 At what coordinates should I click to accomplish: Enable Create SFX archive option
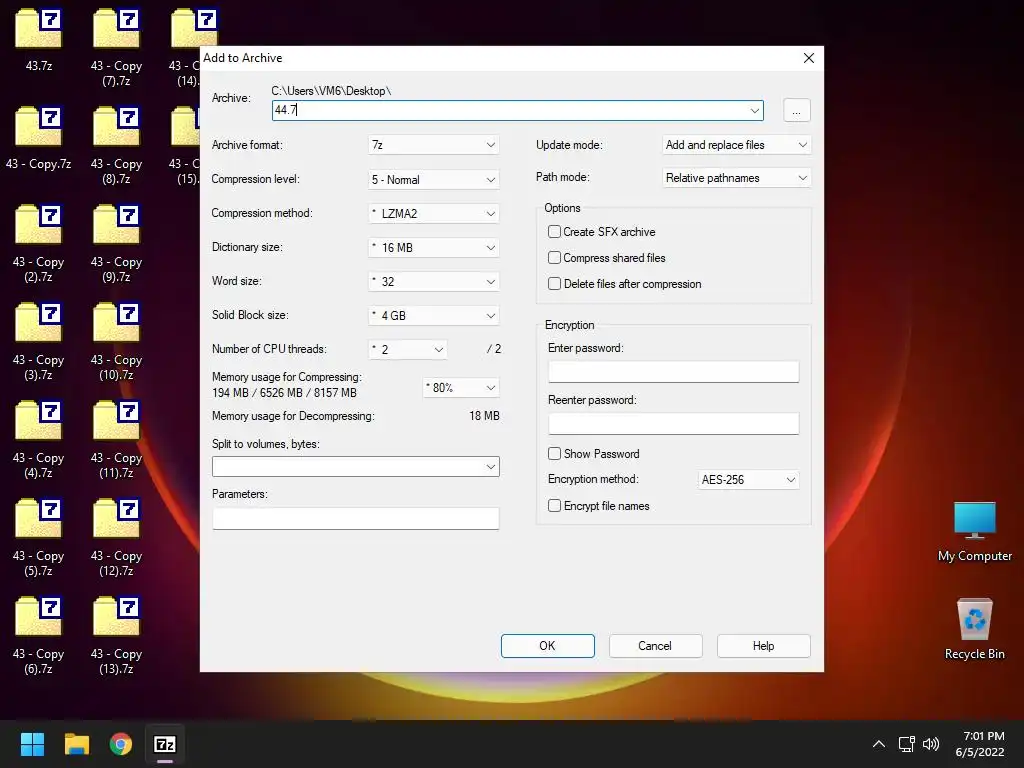[x=554, y=232]
